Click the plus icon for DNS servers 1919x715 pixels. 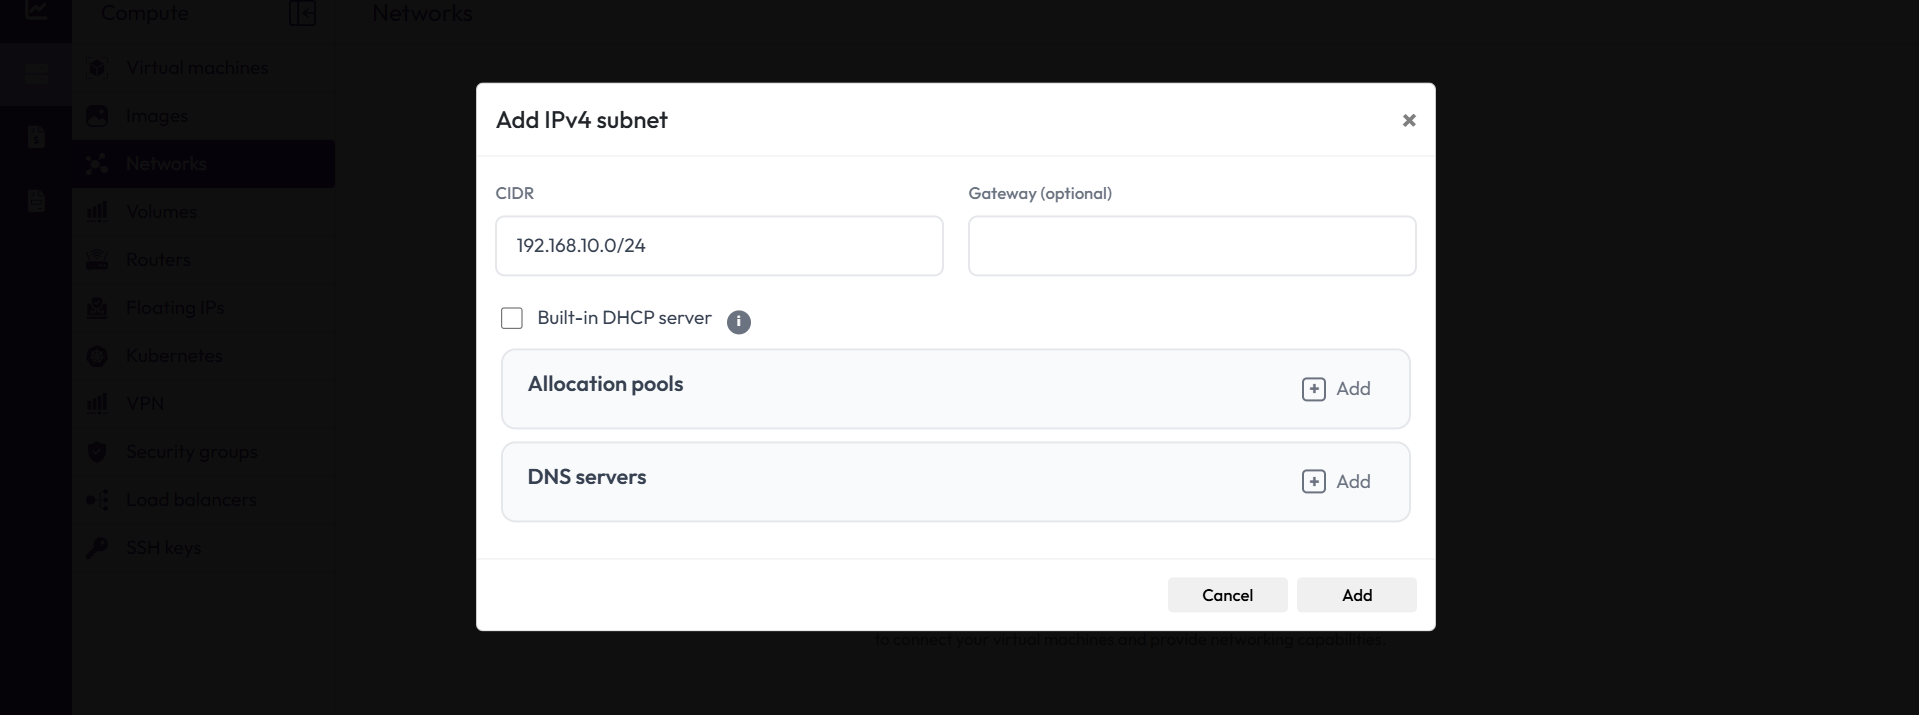click(x=1313, y=482)
